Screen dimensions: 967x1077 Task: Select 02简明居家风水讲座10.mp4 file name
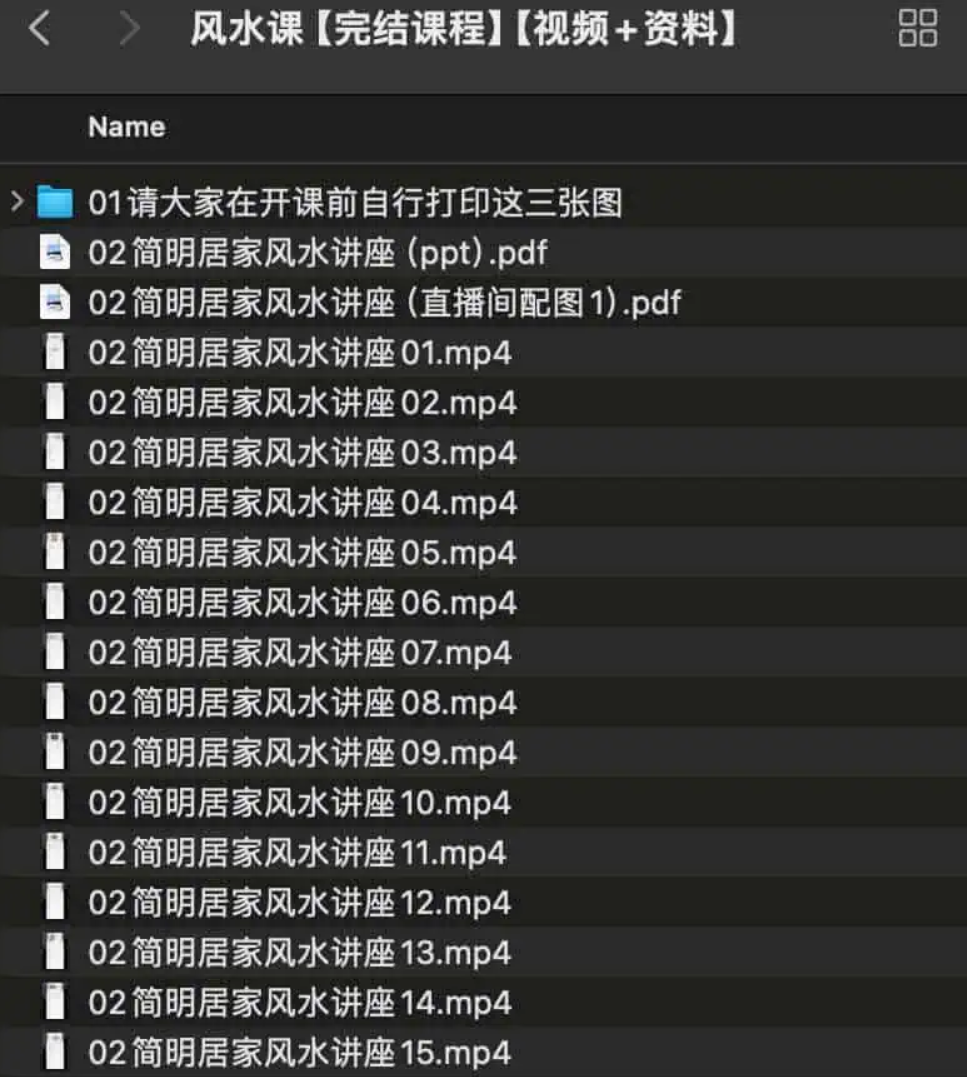300,802
